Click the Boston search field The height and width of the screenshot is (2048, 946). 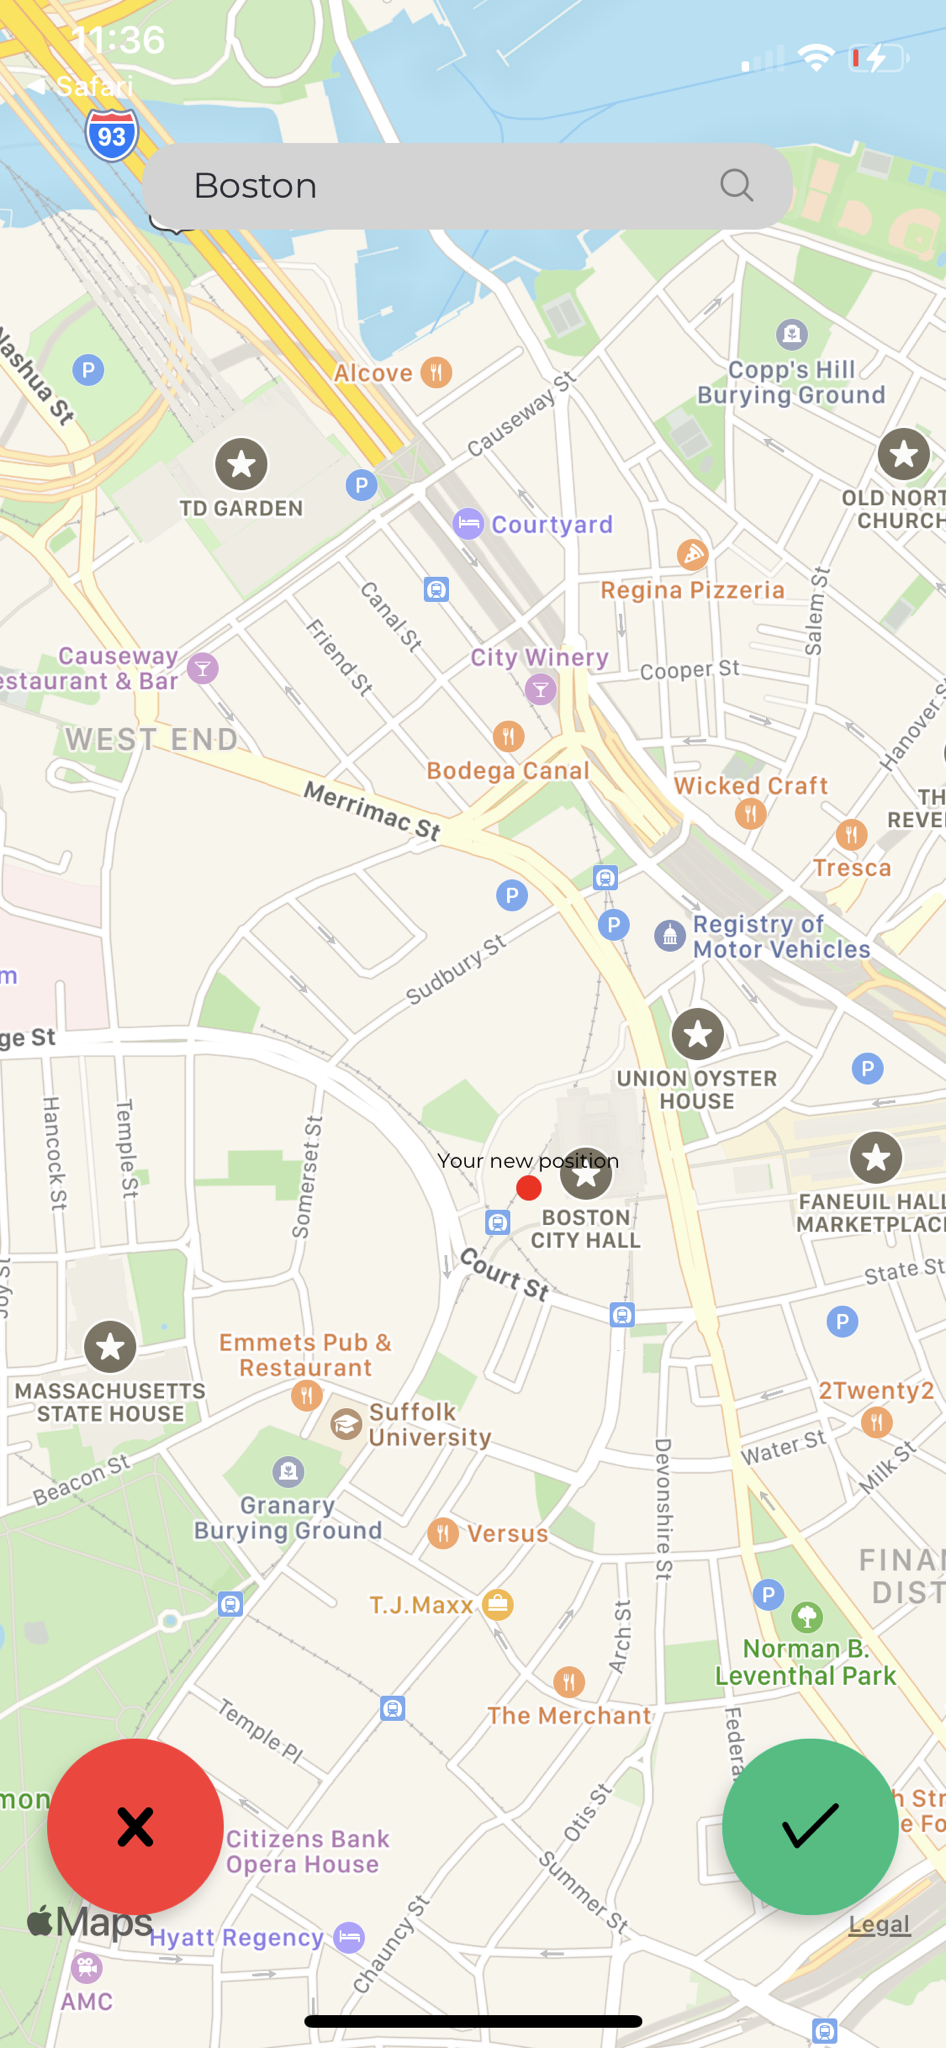coord(467,186)
